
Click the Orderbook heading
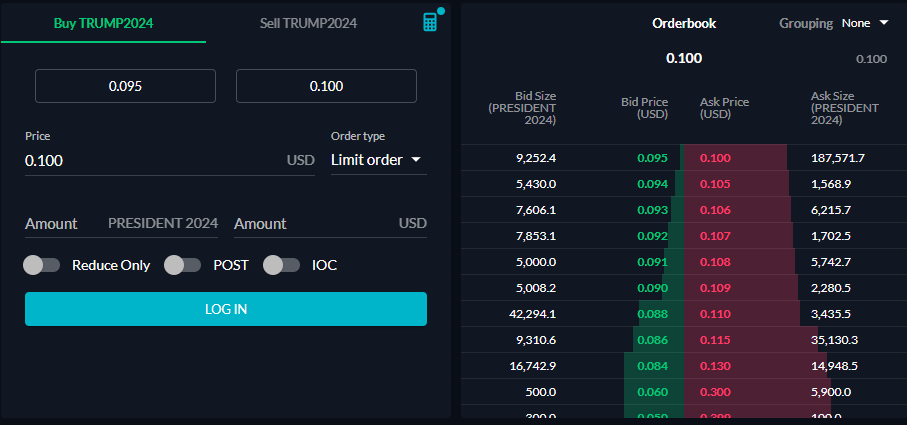pyautogui.click(x=684, y=23)
